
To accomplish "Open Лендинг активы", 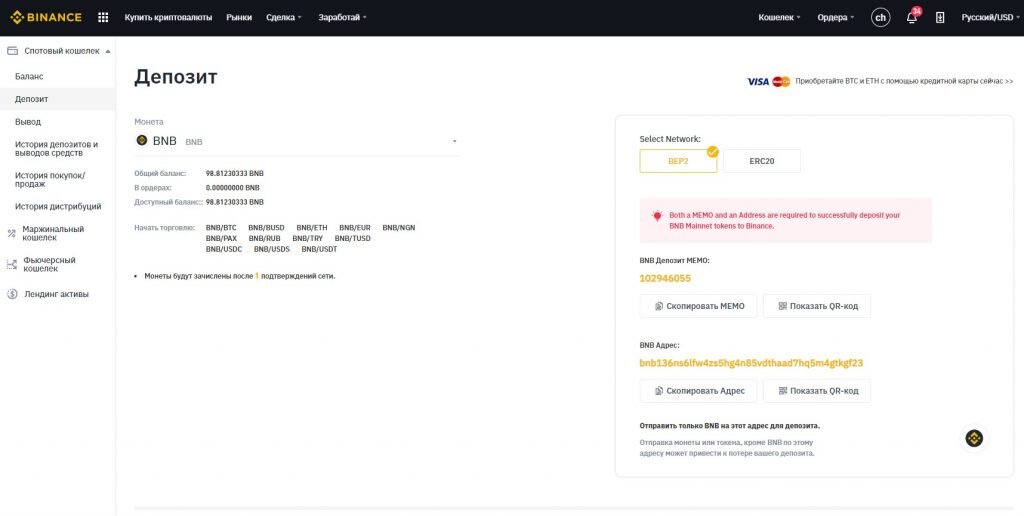I will click(57, 294).
